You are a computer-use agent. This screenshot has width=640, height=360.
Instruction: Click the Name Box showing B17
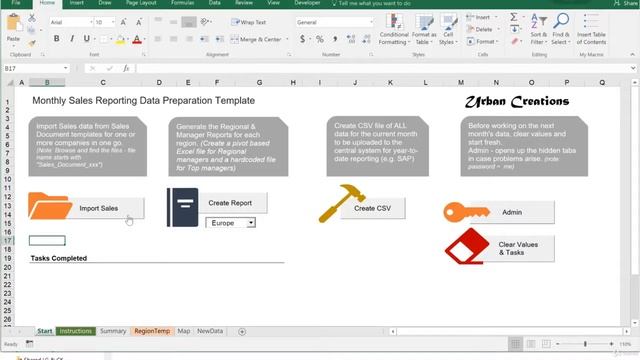(36, 68)
